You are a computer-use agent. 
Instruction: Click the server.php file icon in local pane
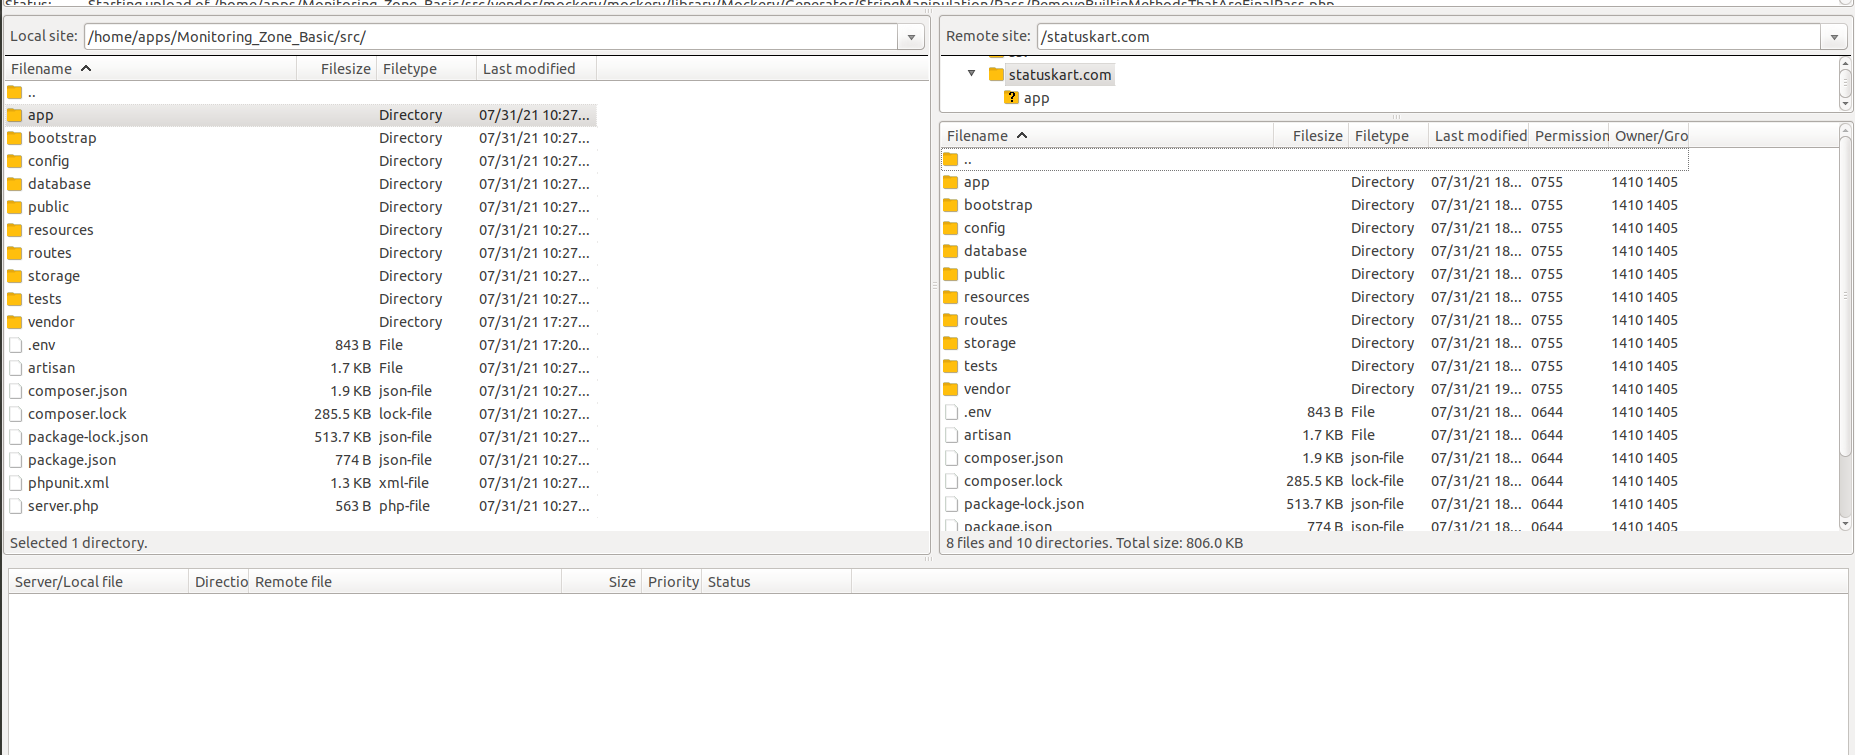[x=15, y=506]
